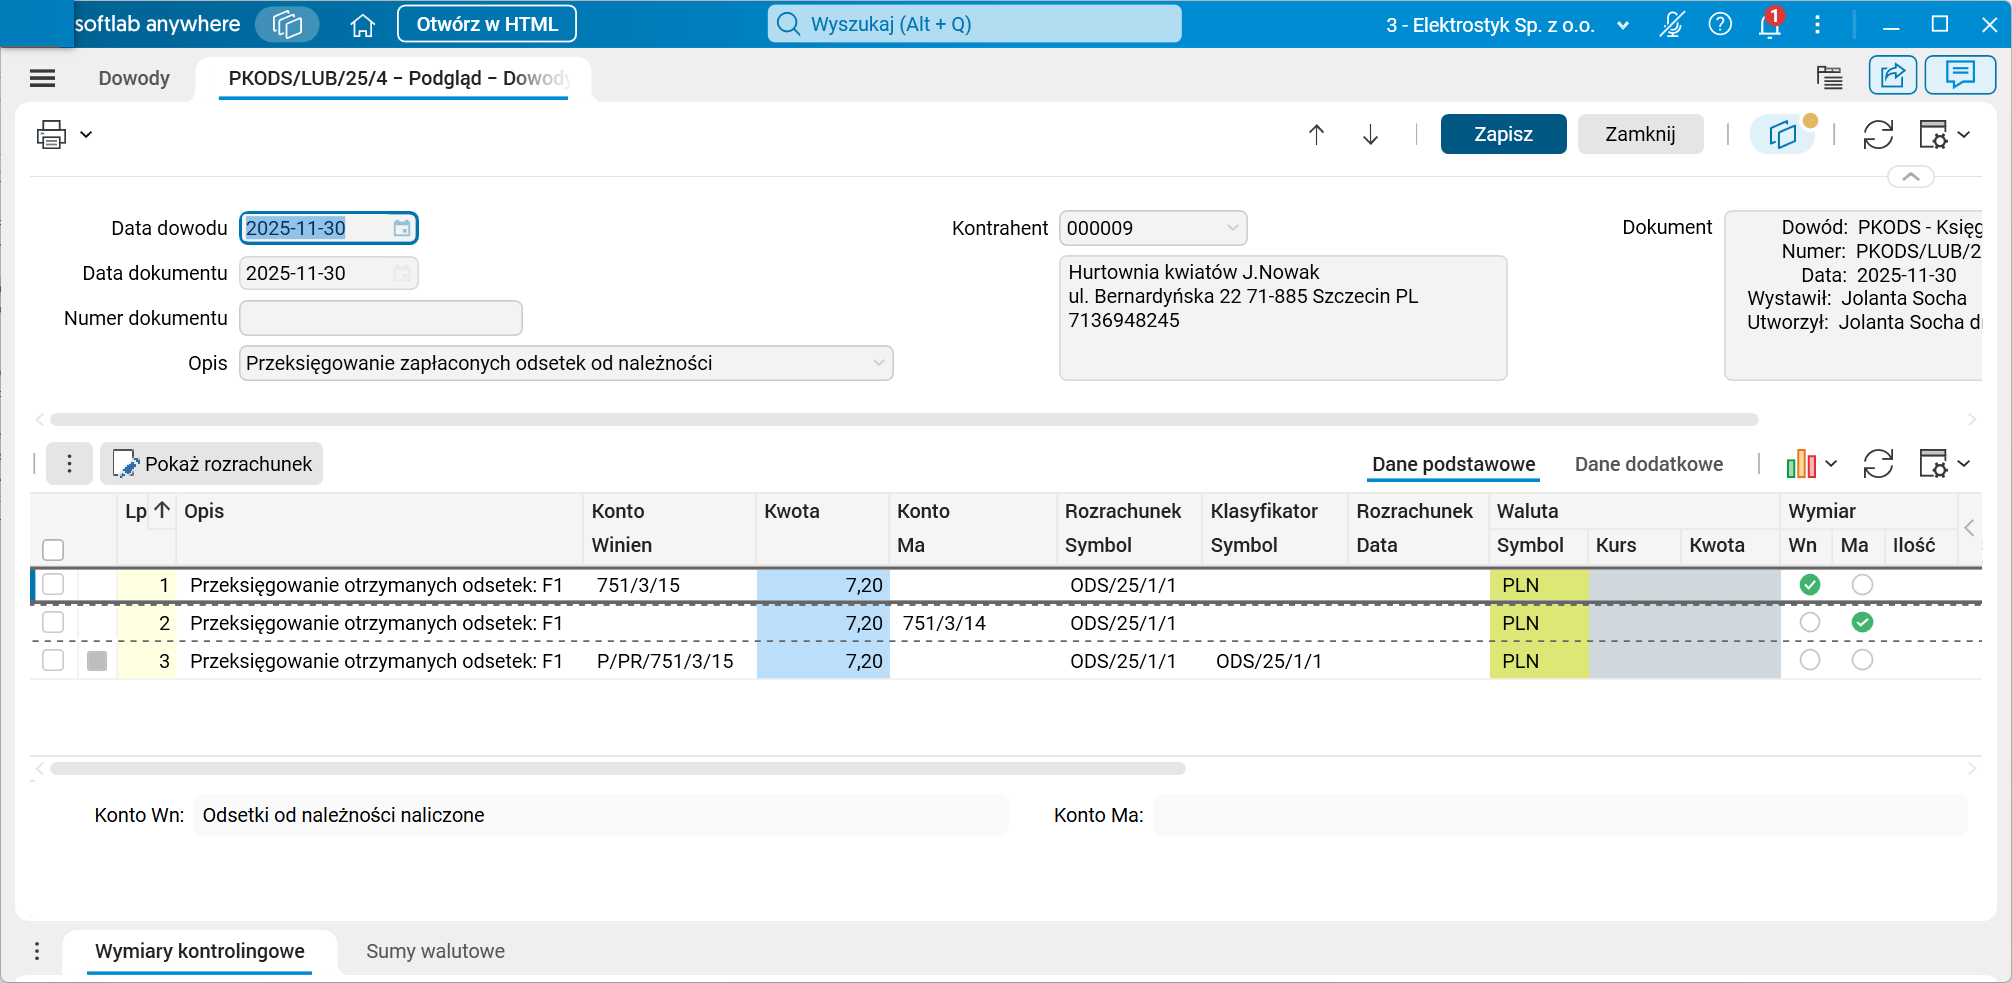Switch to Dane dodatkowe tab
This screenshot has height=983, width=2012.
tap(1649, 464)
